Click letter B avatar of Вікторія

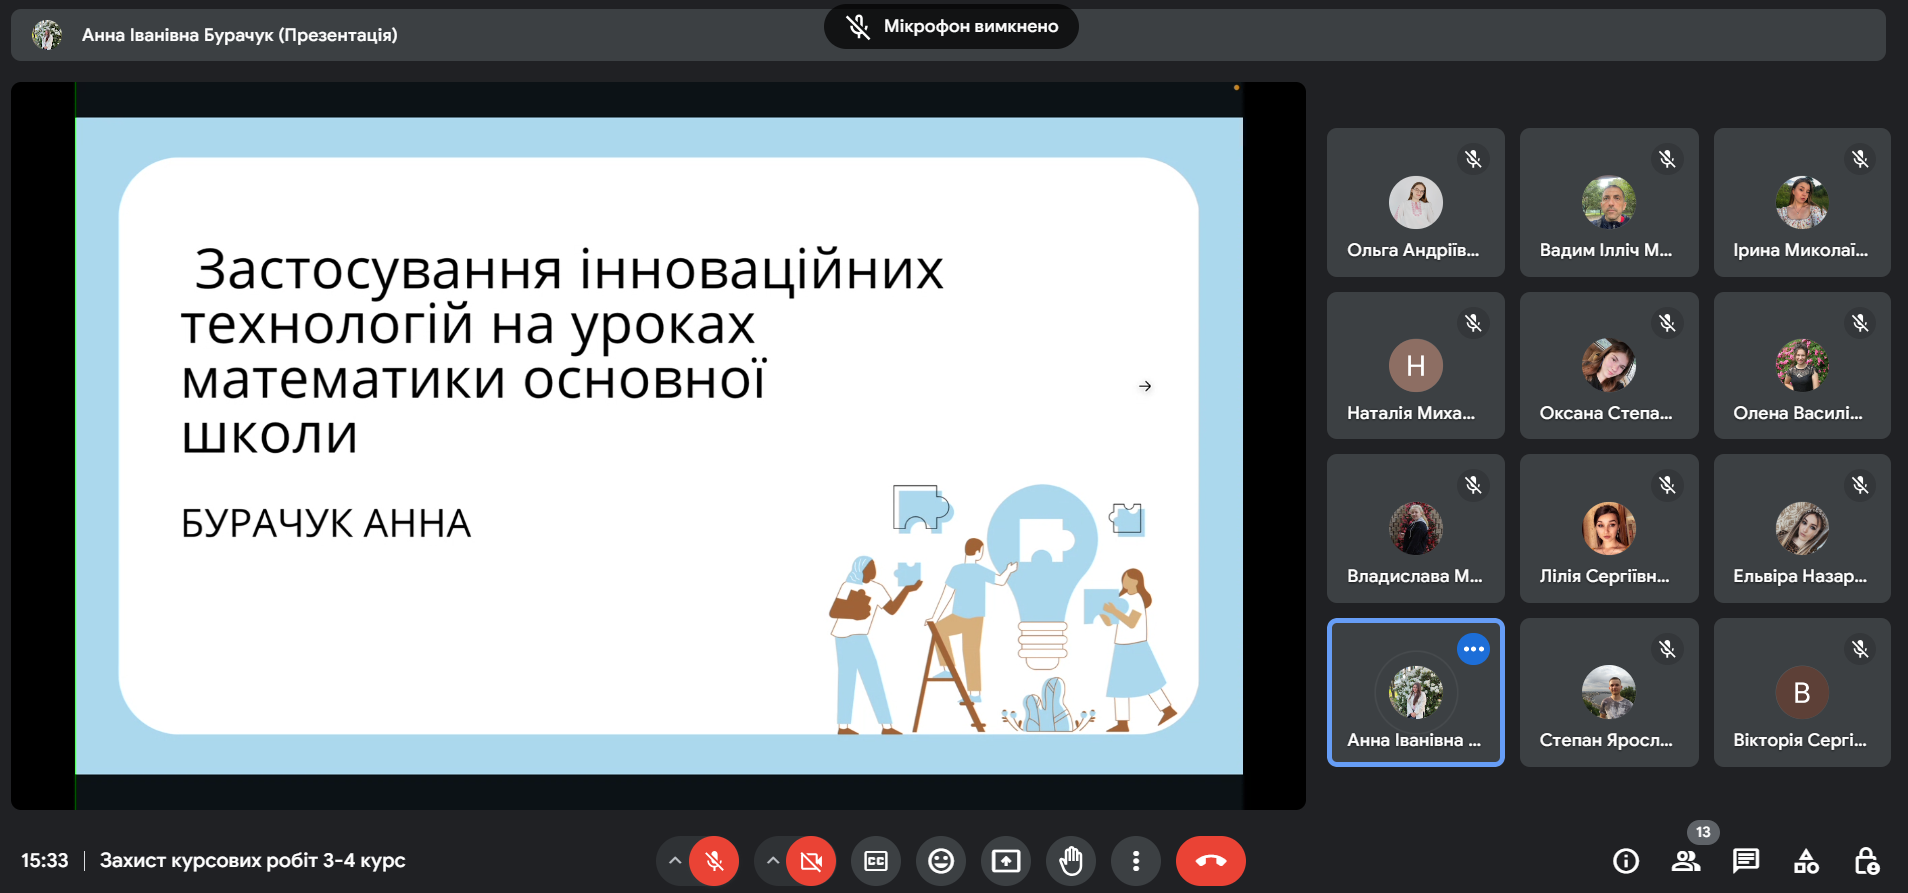1802,692
